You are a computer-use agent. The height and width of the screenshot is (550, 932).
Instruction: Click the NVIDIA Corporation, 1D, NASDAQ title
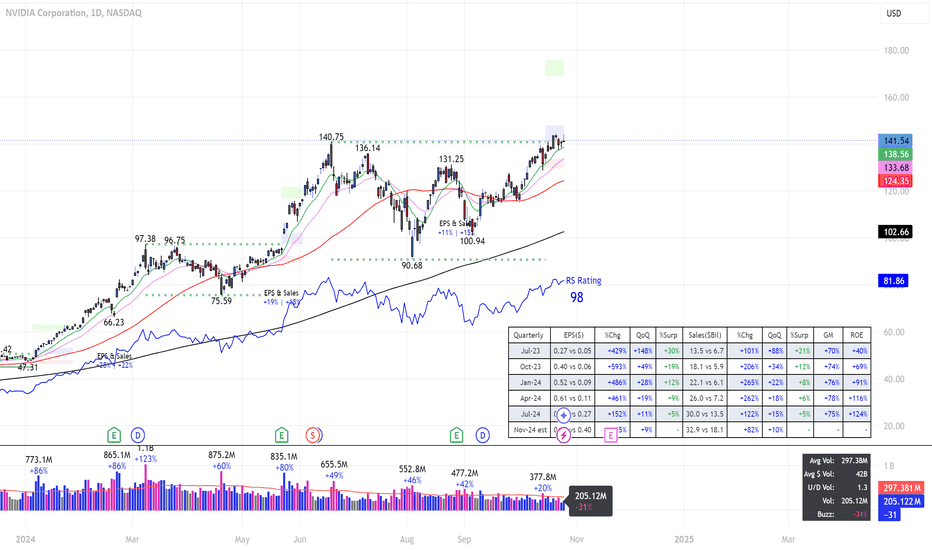(74, 12)
